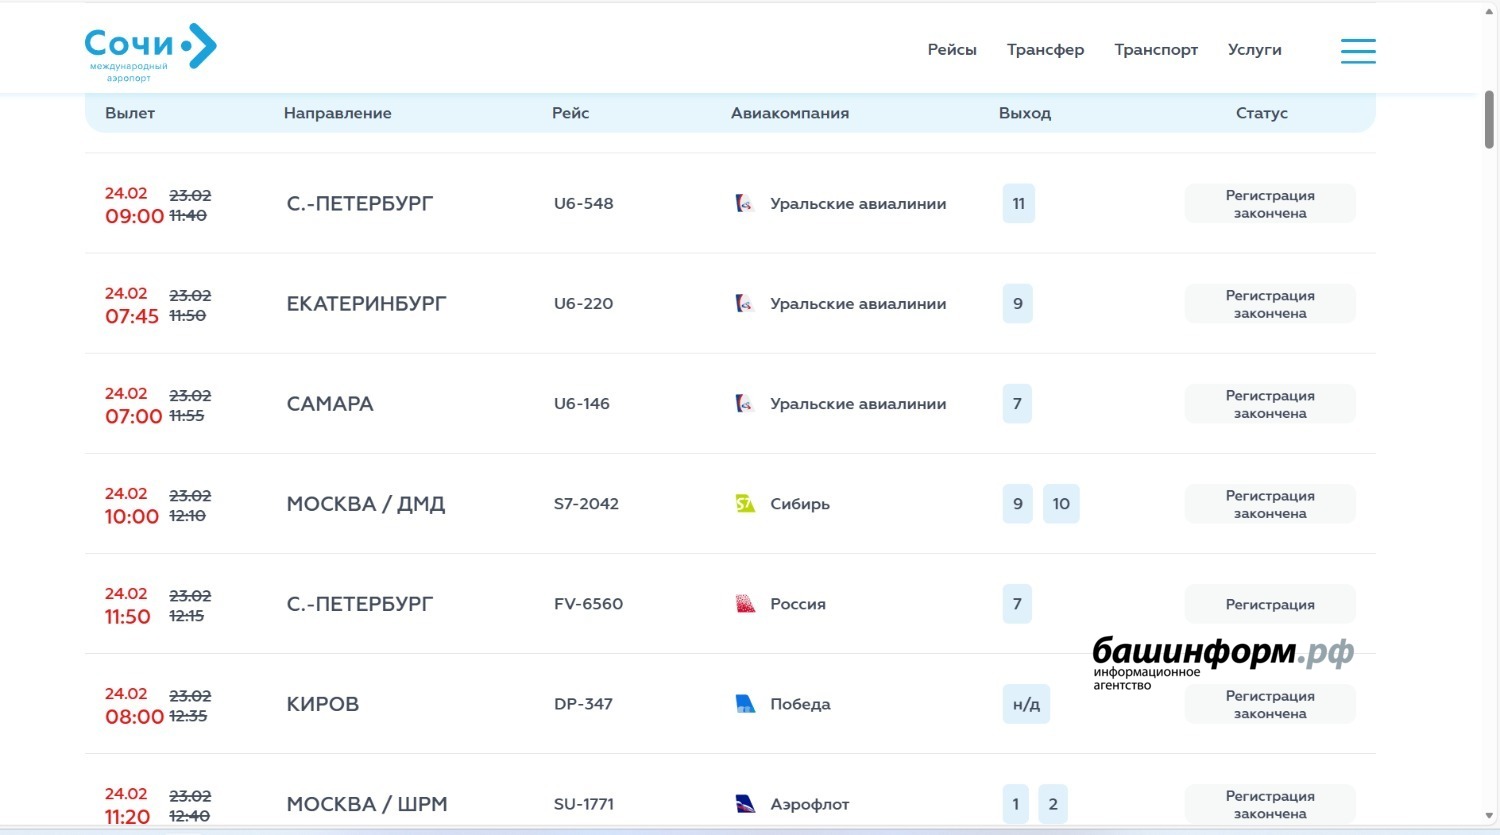Viewport: 1500px width, 835px height.
Task: Open the ЕКАТЕРИНБУРГ destination row
Action: coord(366,304)
